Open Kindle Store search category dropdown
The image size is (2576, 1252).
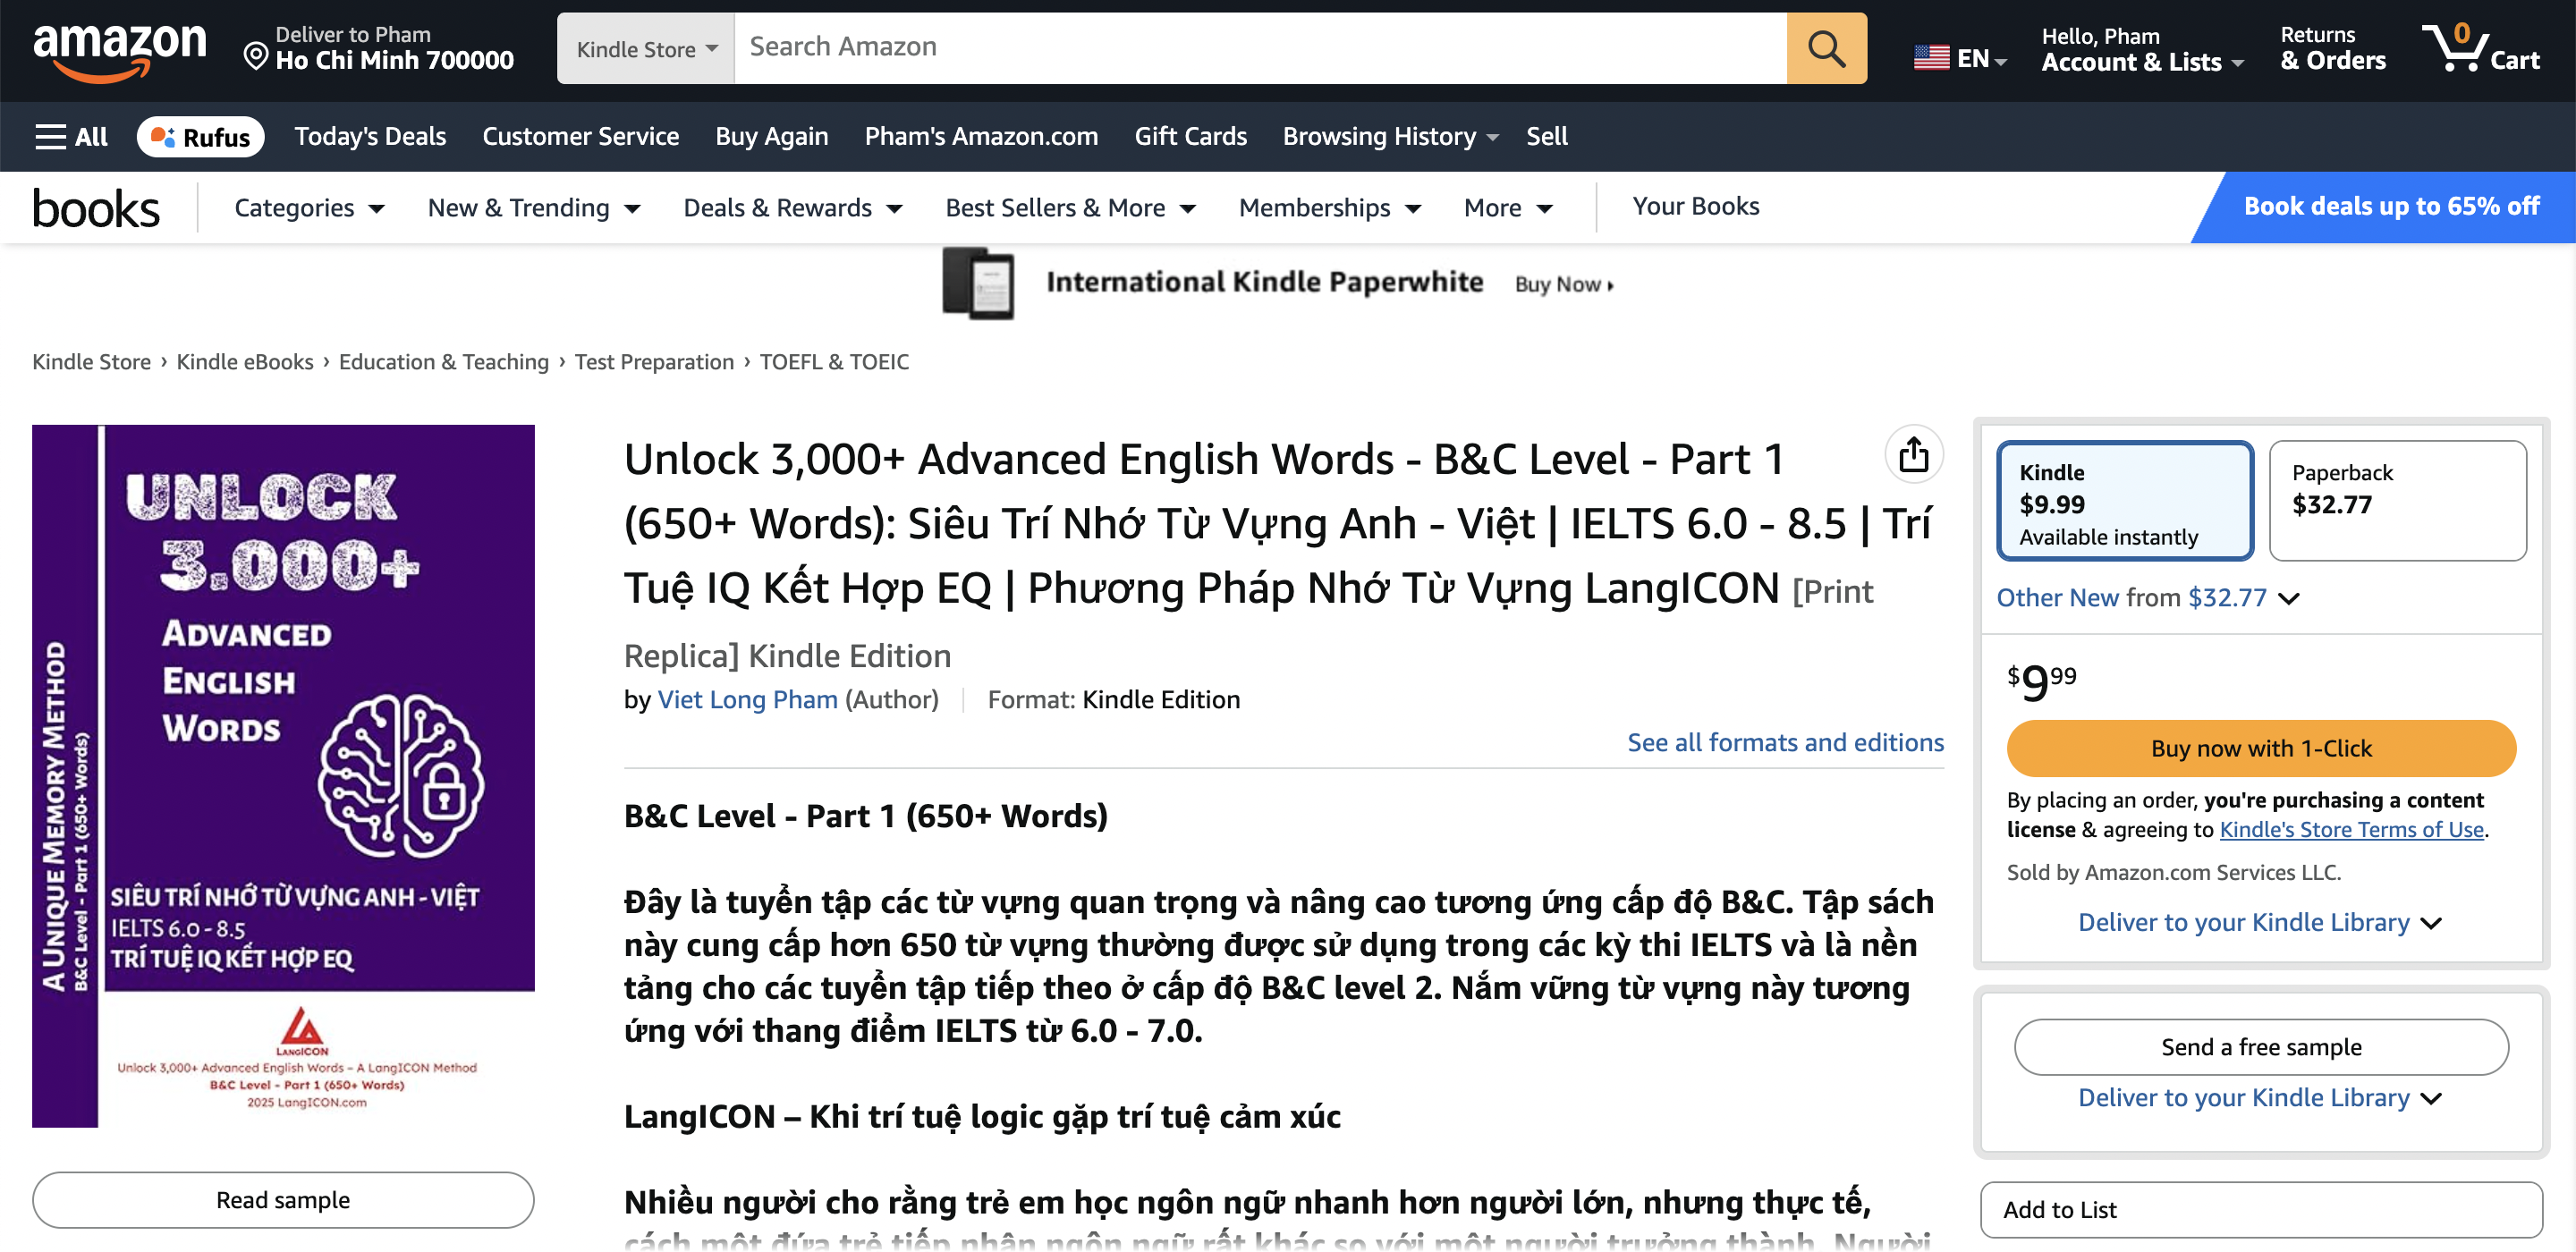646,48
